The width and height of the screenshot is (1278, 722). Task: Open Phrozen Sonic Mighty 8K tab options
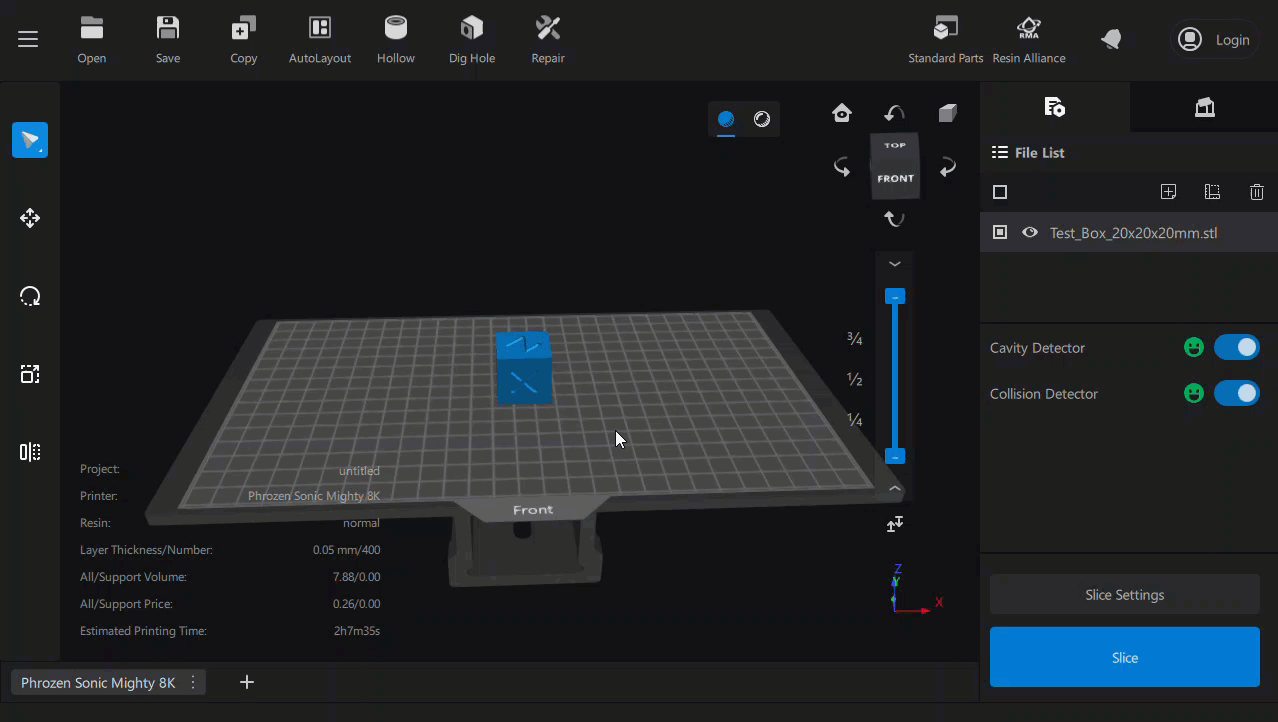pos(193,683)
